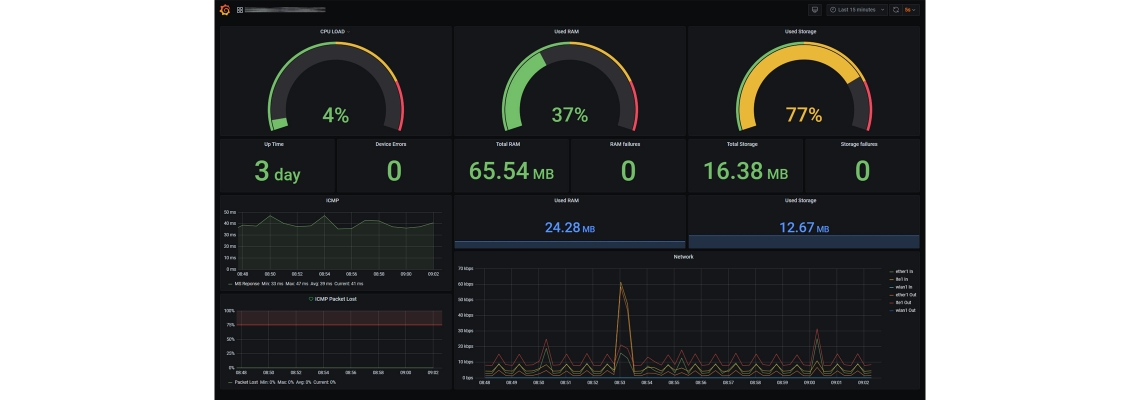Click the Up Time panel title
1140x400 pixels.
(x=275, y=144)
